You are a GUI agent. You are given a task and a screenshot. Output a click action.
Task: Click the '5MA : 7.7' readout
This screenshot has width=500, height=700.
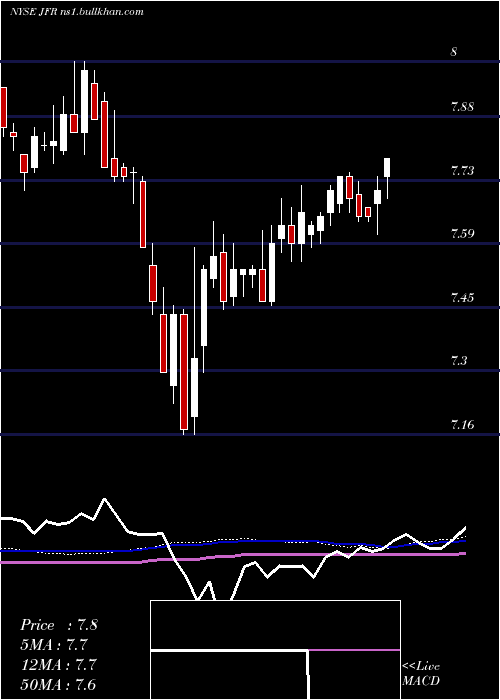click(54, 645)
